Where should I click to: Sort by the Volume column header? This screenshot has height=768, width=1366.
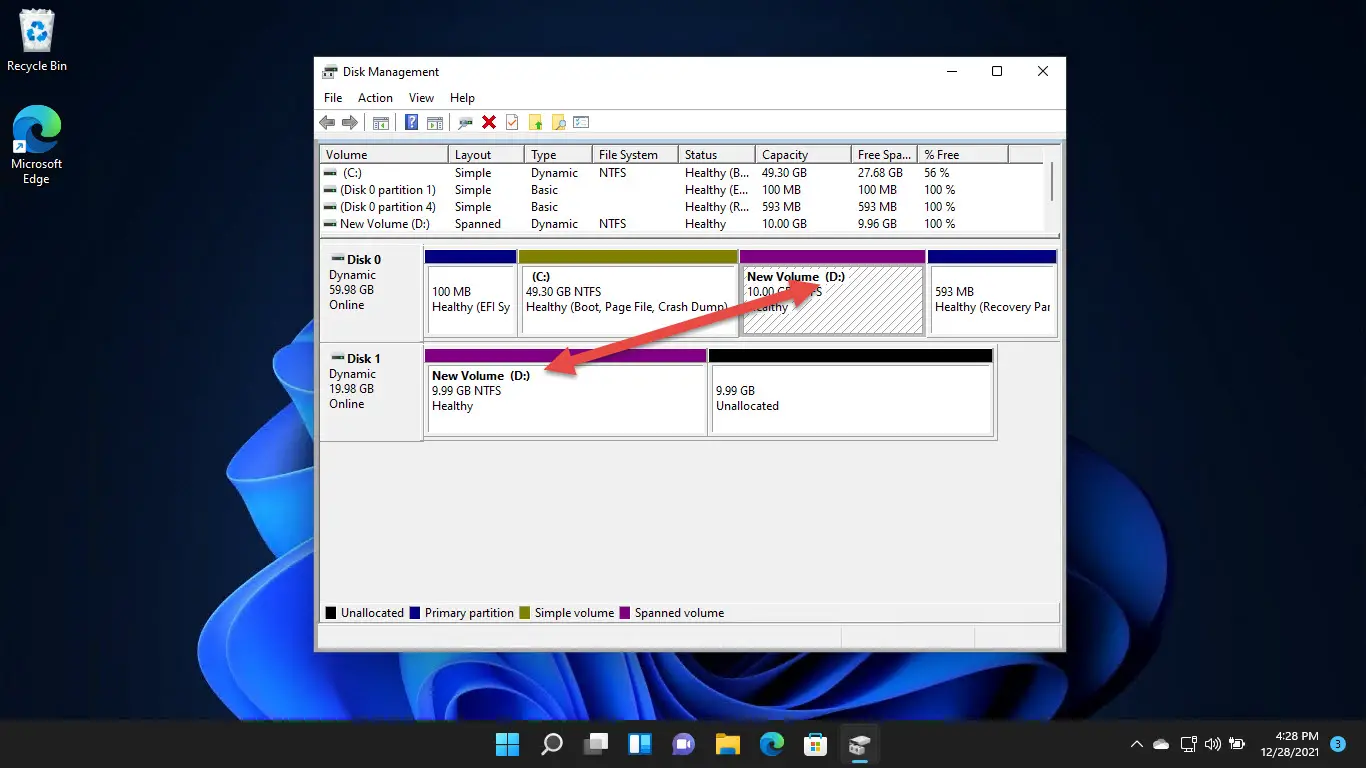point(384,155)
